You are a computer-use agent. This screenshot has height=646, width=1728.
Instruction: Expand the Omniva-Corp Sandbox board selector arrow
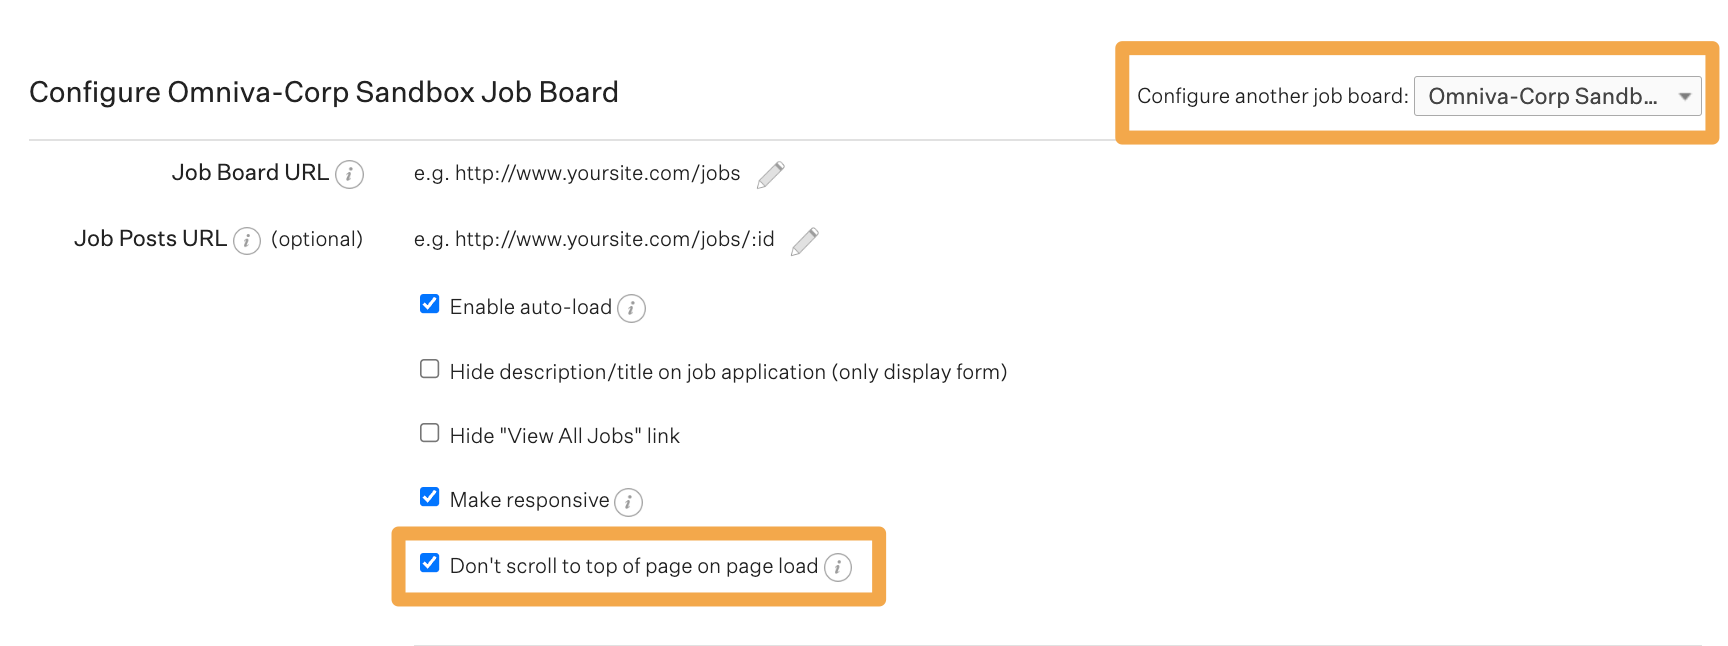[1684, 96]
